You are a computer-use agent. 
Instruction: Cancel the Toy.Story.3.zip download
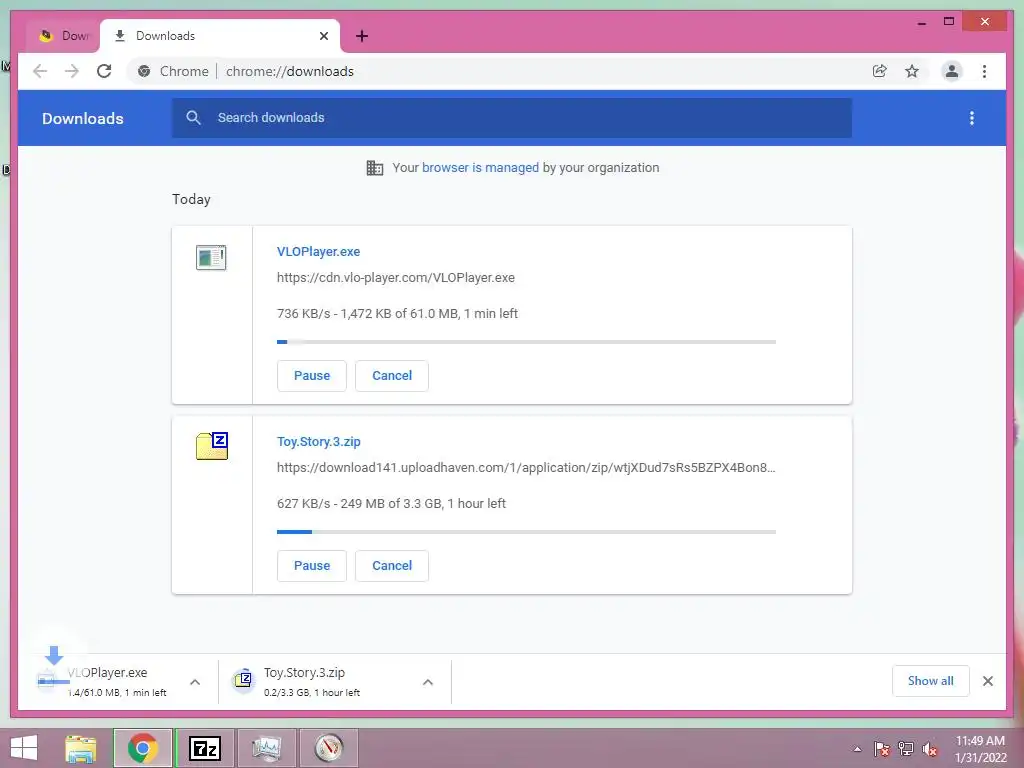[x=392, y=566]
